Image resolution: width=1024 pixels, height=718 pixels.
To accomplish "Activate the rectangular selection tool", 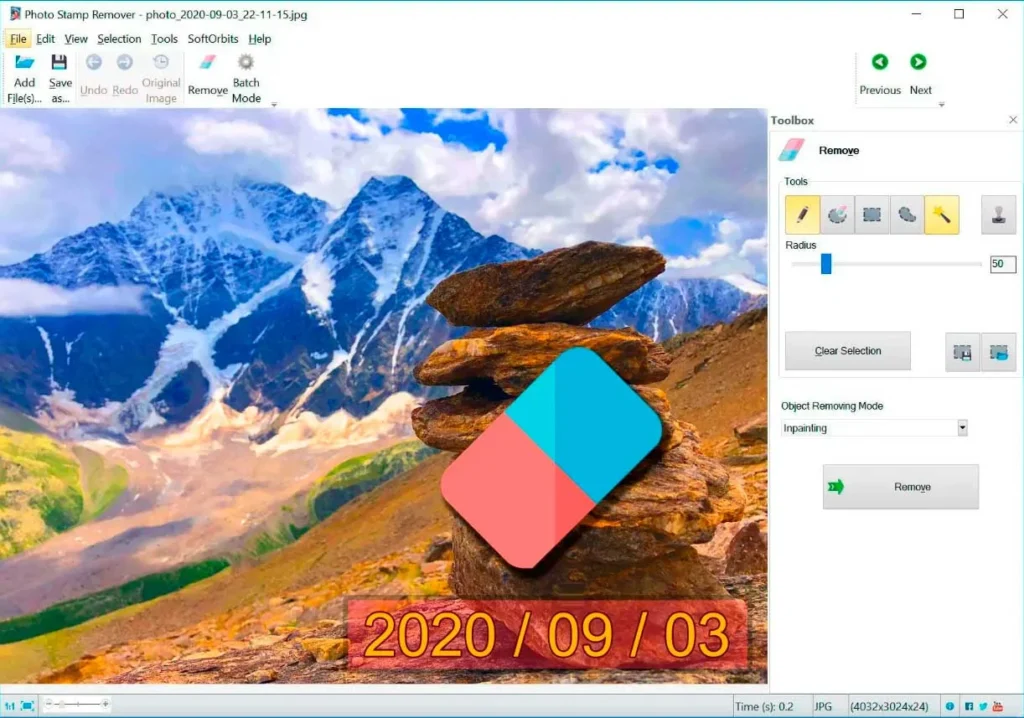I will (872, 215).
